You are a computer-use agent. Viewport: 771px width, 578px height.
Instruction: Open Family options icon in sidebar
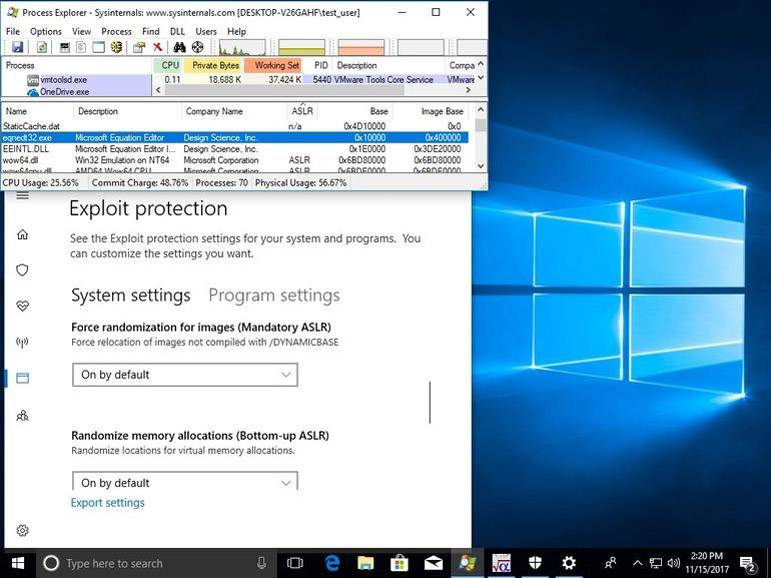22,414
